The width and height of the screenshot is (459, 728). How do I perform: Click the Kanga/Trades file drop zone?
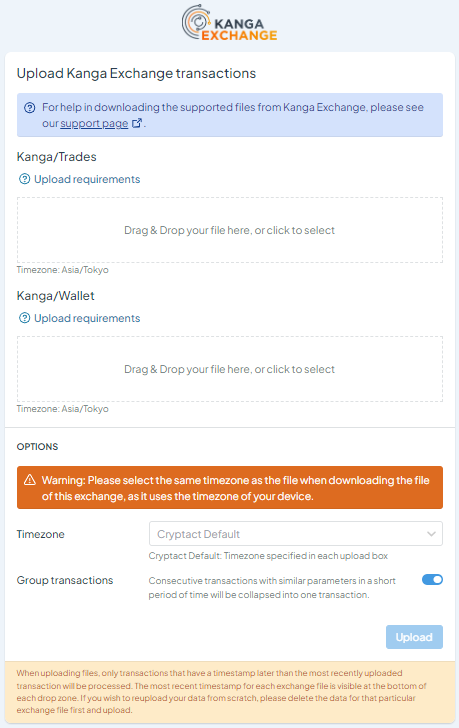(230, 230)
